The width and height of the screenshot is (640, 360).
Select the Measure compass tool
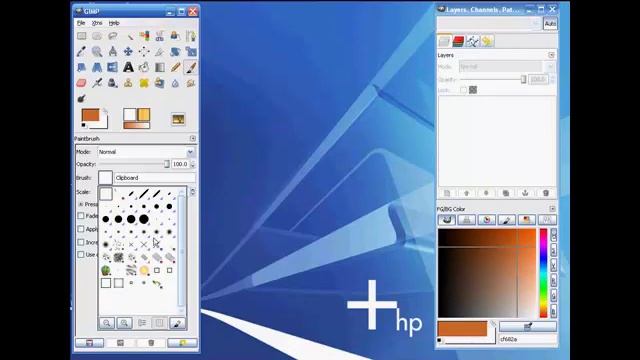click(x=113, y=51)
